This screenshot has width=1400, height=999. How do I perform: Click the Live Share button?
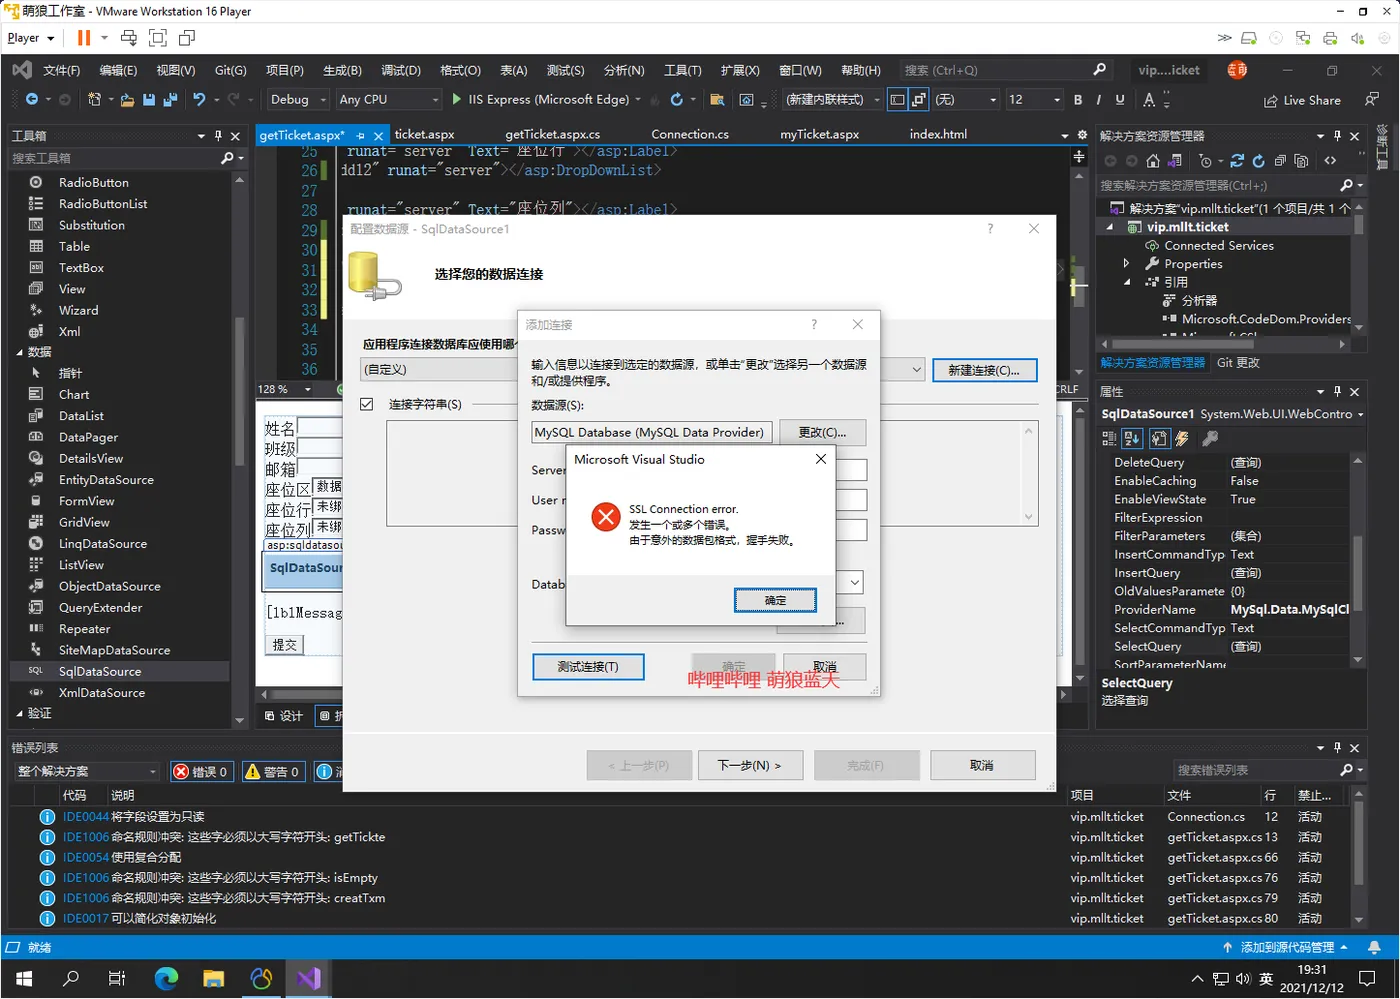[1302, 100]
